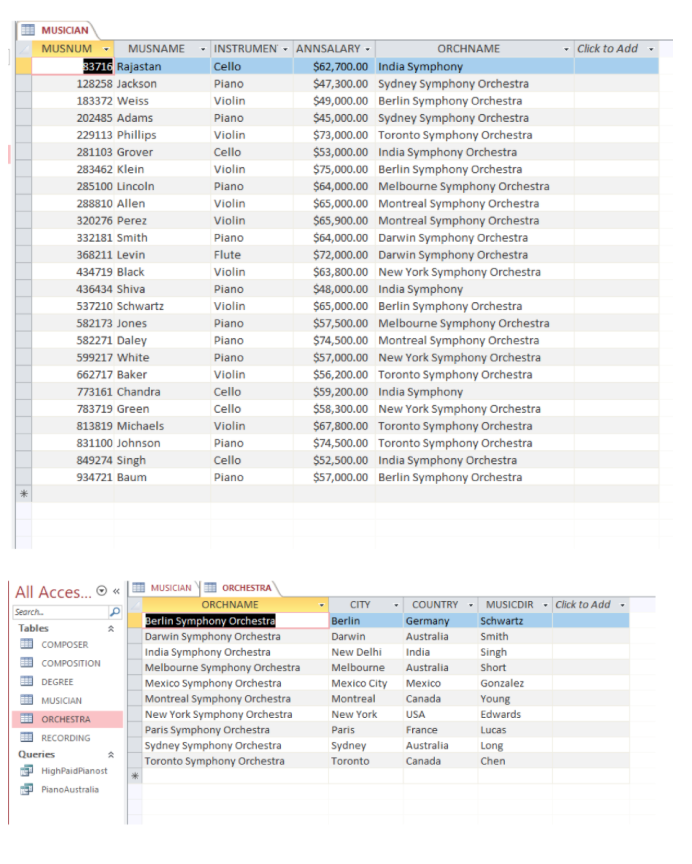Open the MUSNAME column filter dropdown
This screenshot has width=692, height=864.
(203, 49)
